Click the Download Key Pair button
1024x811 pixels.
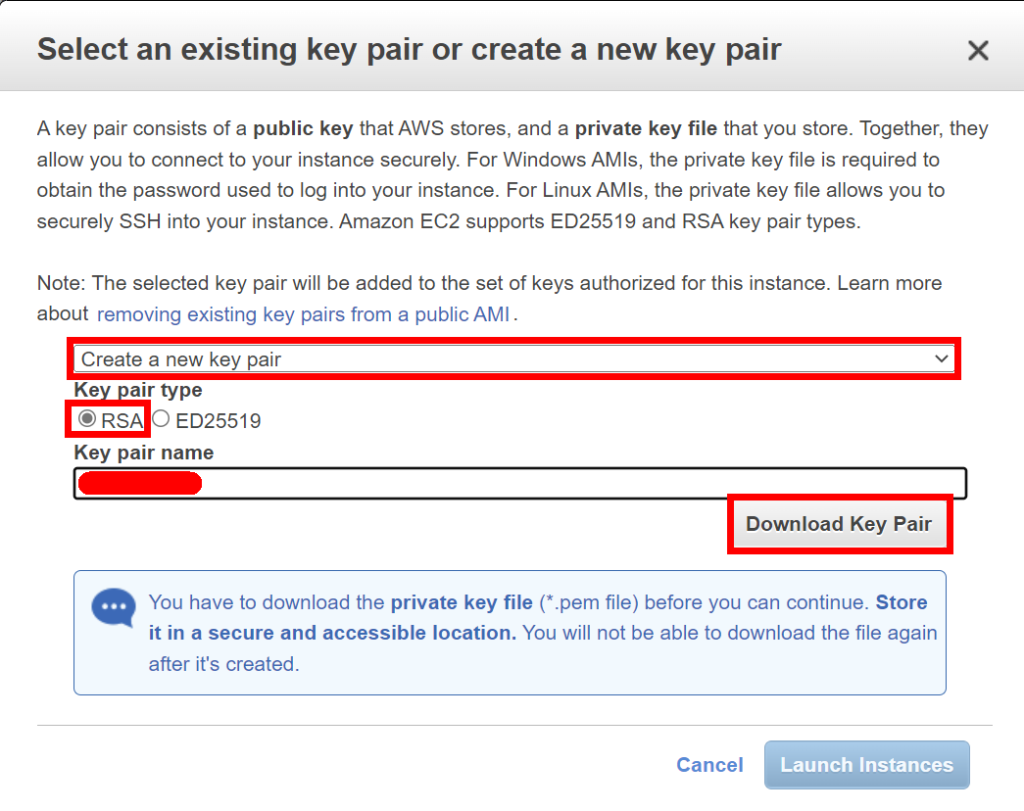839,524
